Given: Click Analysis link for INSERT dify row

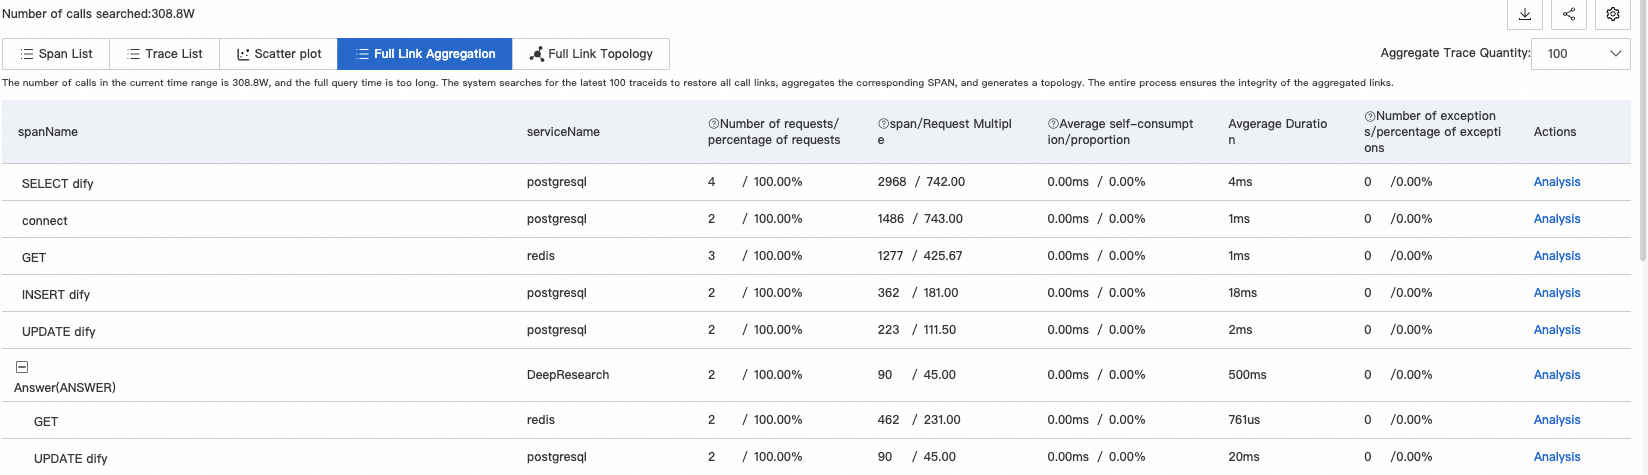Looking at the screenshot, I should tap(1556, 293).
